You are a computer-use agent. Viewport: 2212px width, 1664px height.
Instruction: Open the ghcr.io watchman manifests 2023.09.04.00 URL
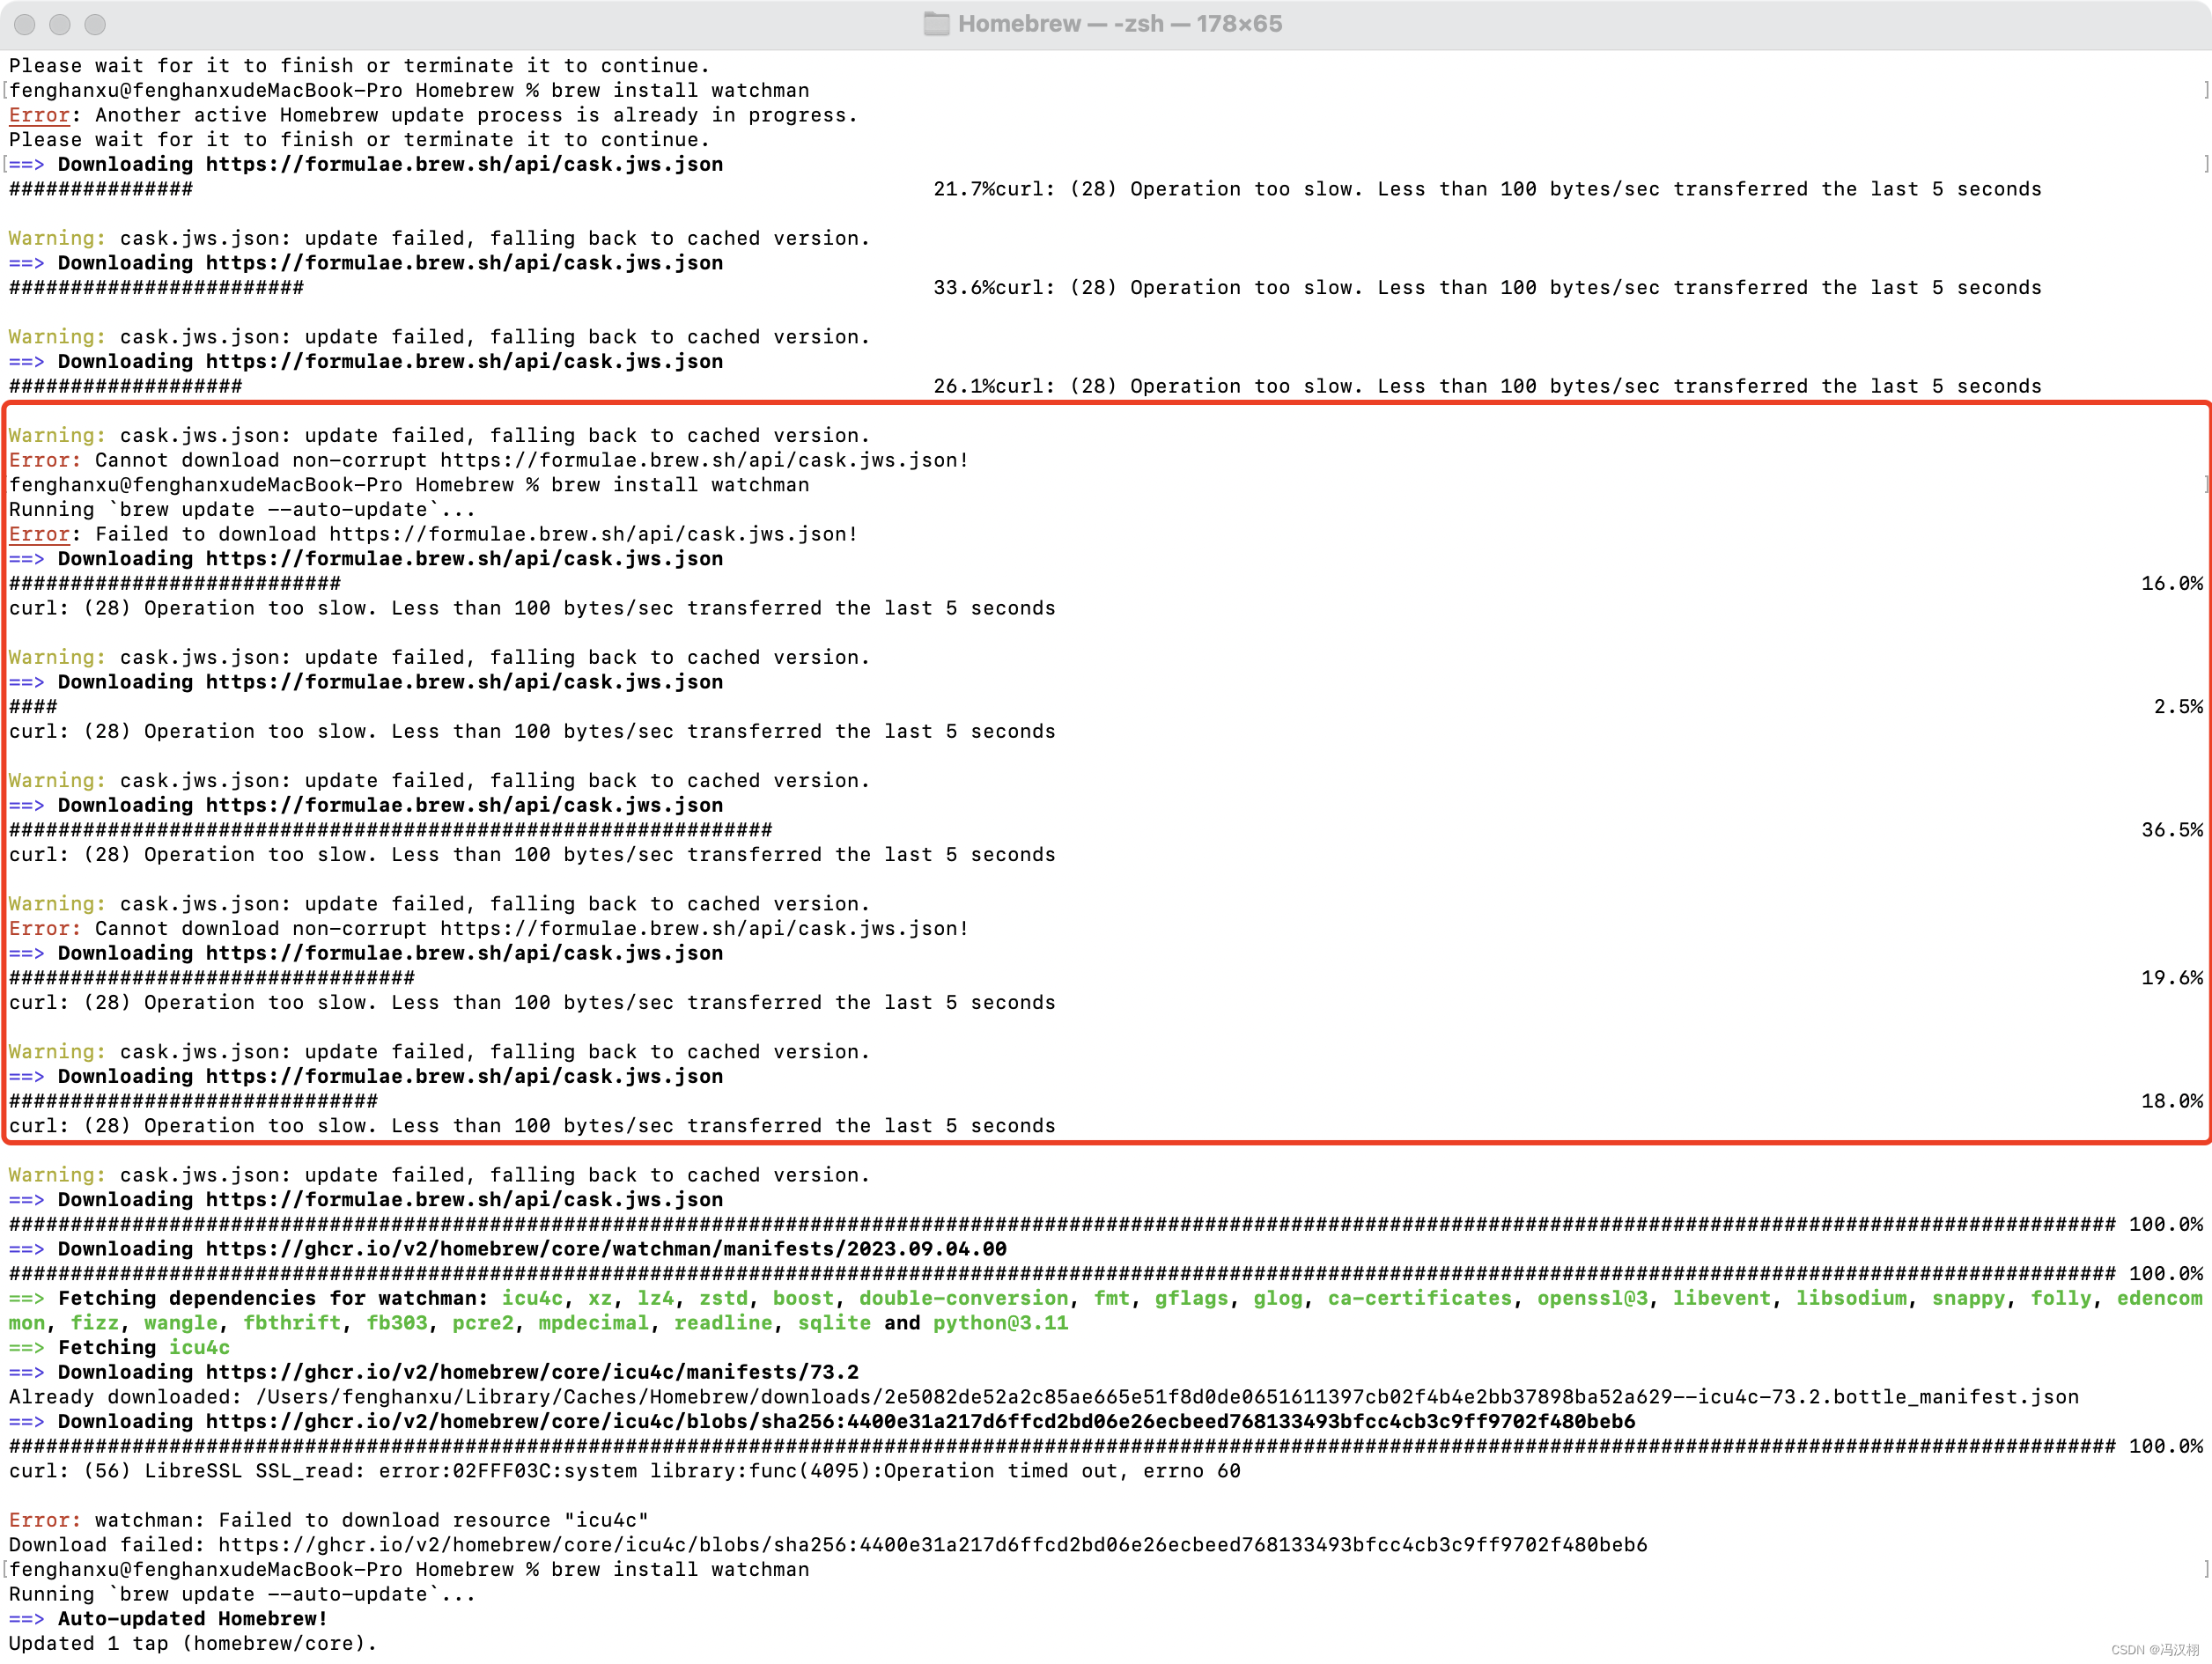(606, 1249)
